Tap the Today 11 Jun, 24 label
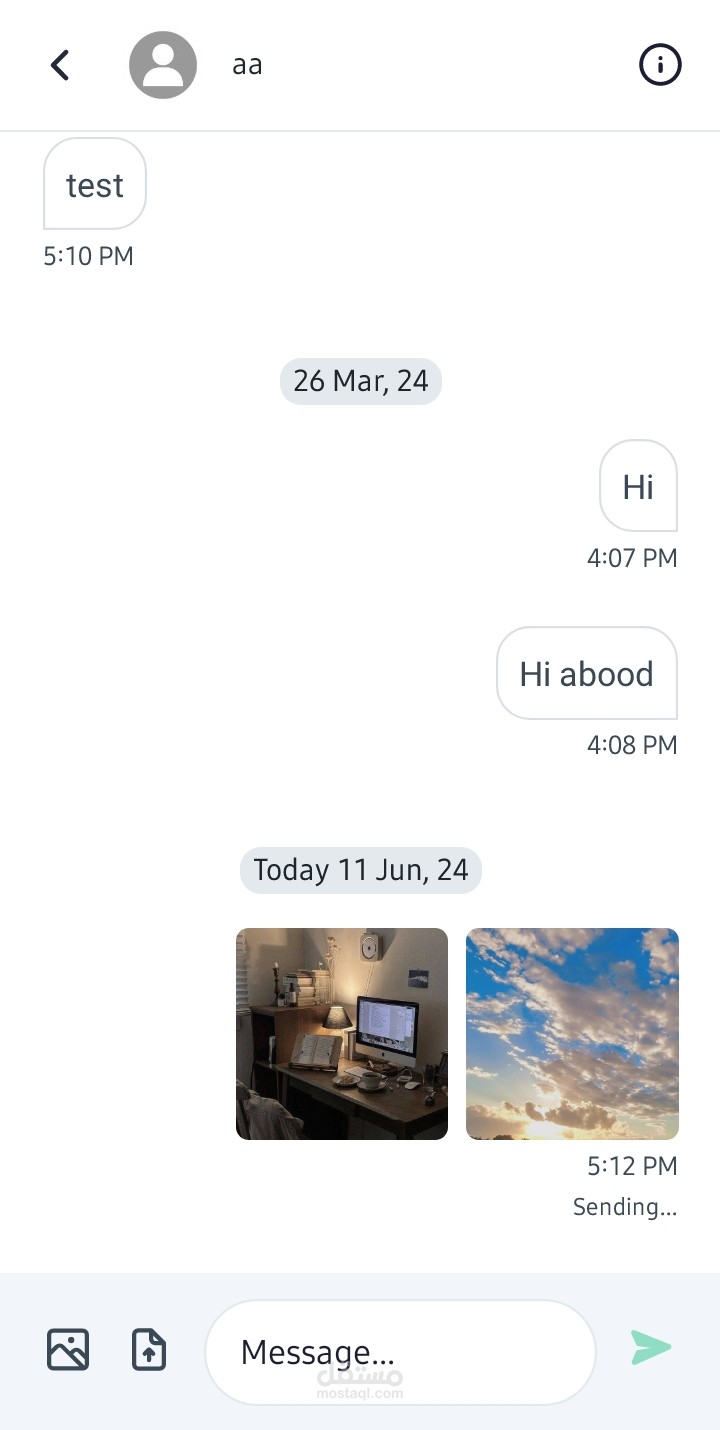The width and height of the screenshot is (720, 1430). [361, 870]
